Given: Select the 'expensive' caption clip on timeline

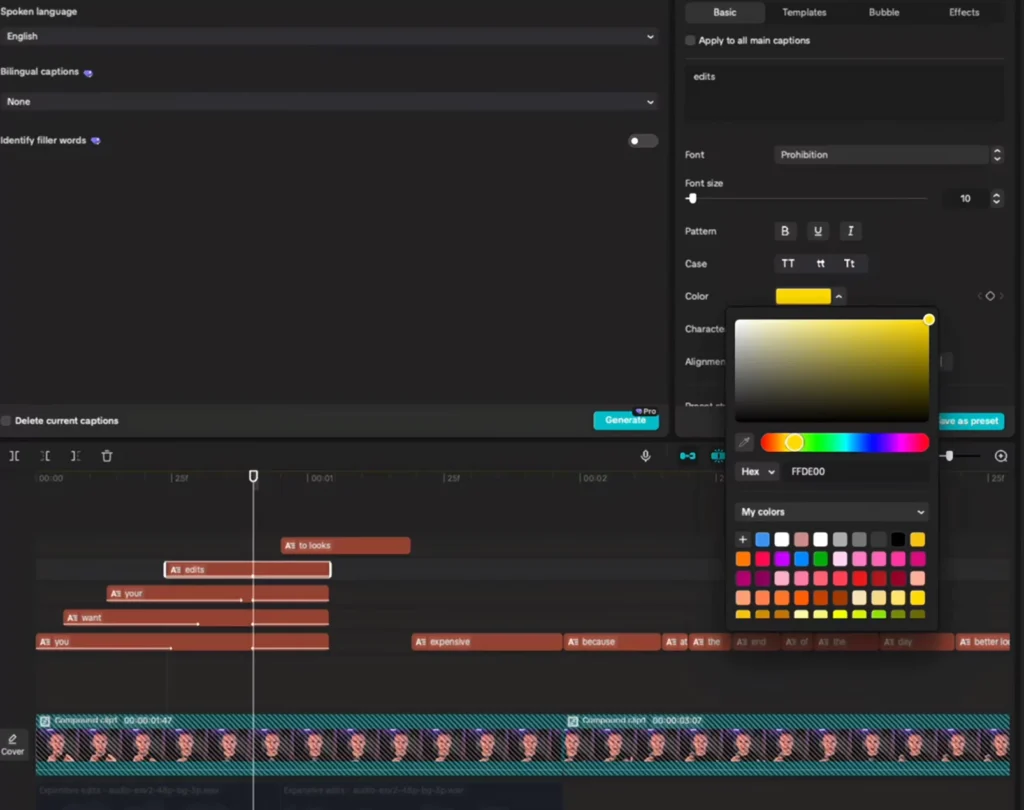Looking at the screenshot, I should point(486,642).
